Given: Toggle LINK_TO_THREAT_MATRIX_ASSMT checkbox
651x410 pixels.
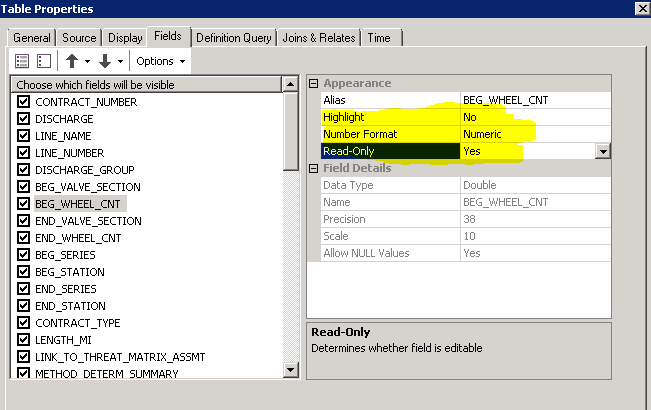Looking at the screenshot, I should tap(24, 357).
